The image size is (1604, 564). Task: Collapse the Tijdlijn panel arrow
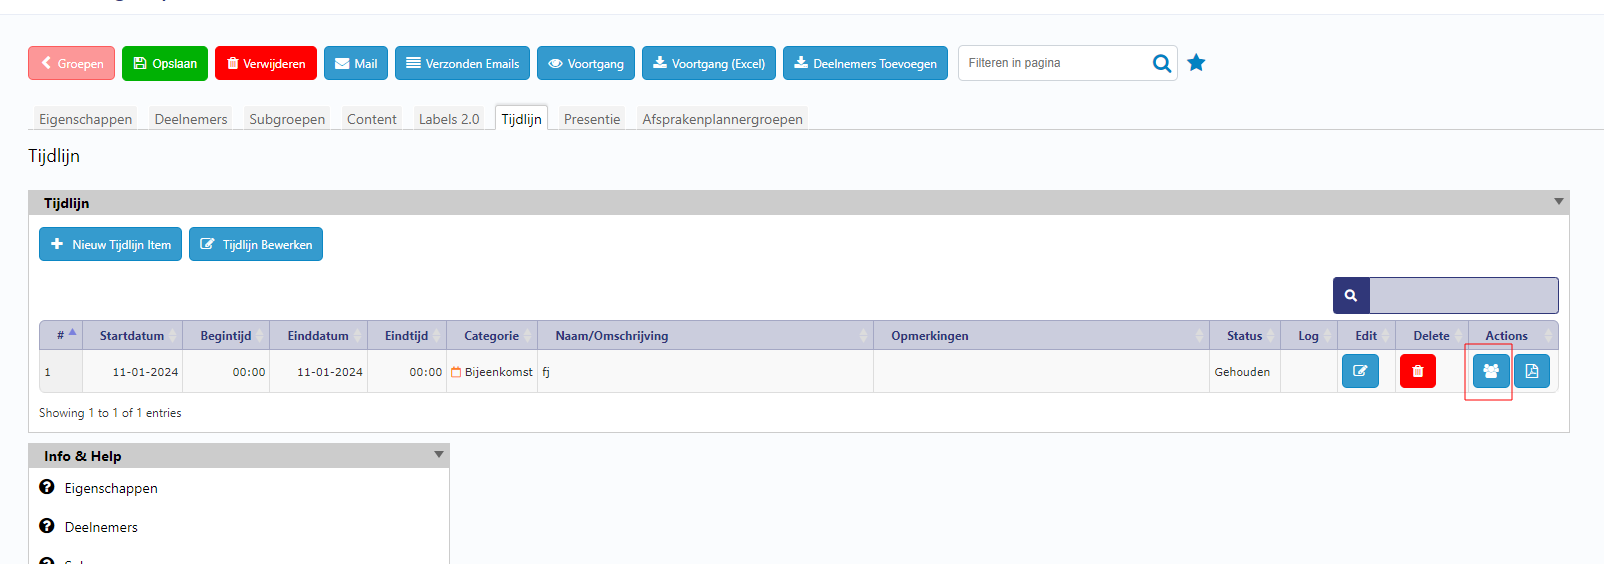[x=1558, y=202]
